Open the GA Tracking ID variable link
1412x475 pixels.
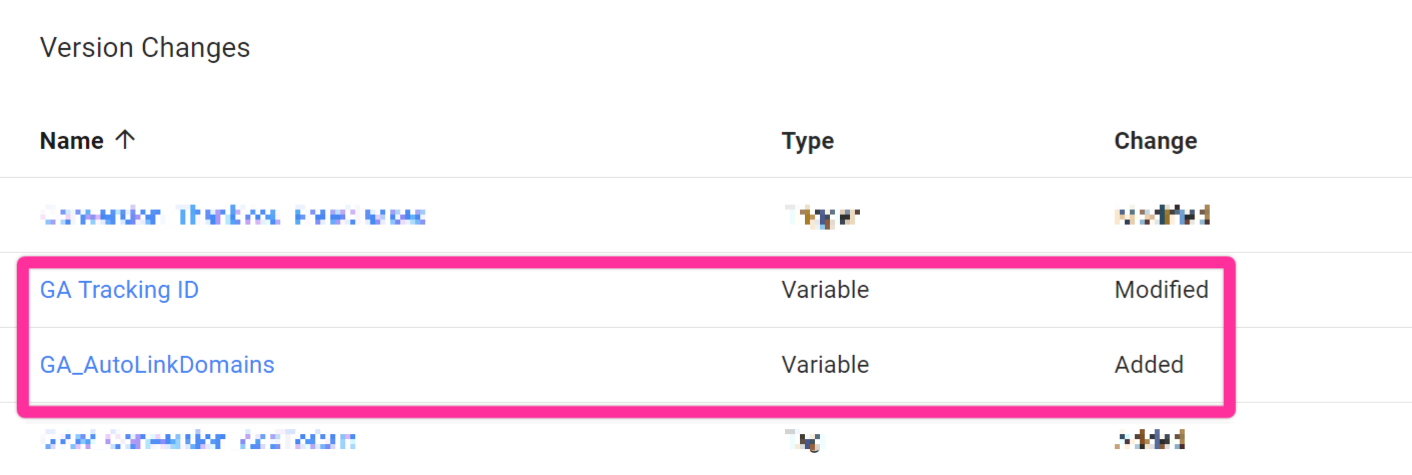[119, 290]
